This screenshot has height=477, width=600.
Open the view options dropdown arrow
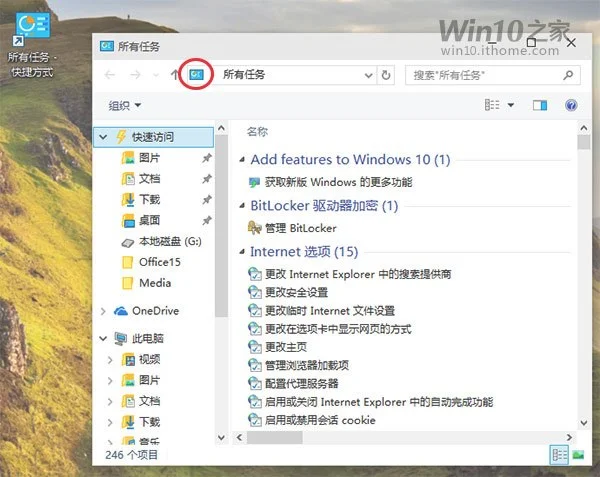pos(510,105)
